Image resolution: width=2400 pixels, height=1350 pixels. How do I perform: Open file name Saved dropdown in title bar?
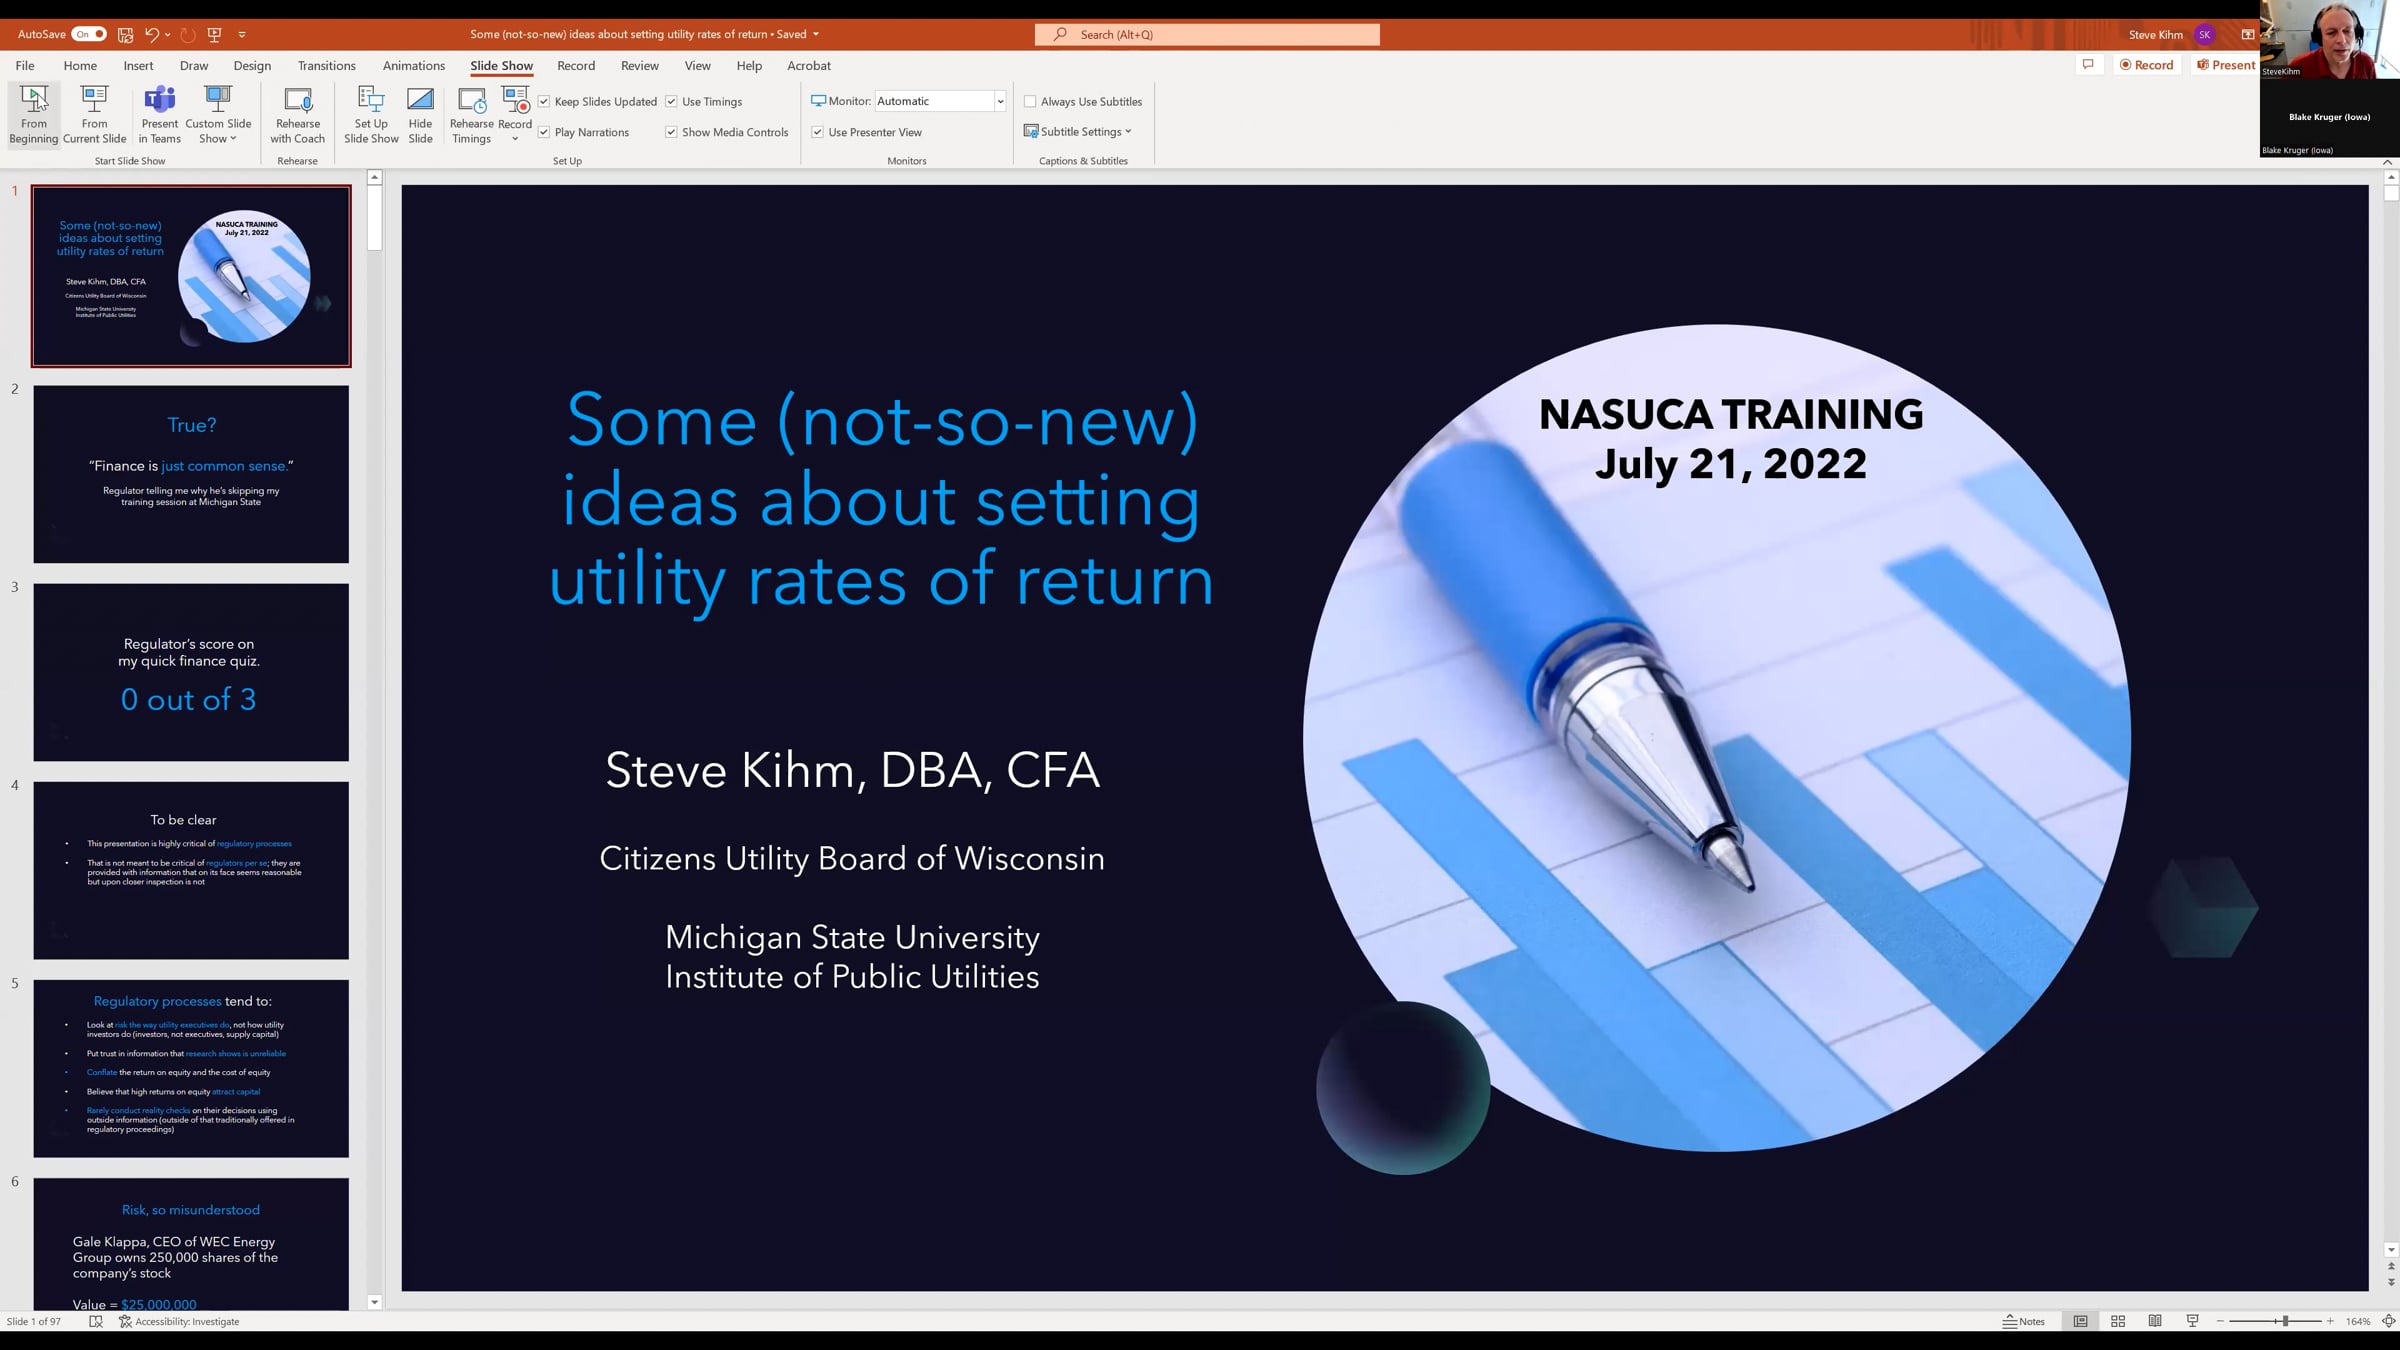pos(816,34)
